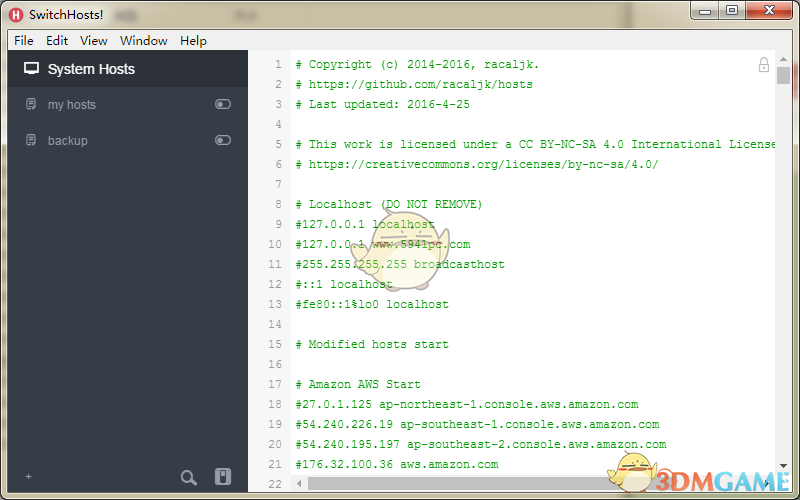Click the creativecommons.org license URL line

[x=477, y=164]
